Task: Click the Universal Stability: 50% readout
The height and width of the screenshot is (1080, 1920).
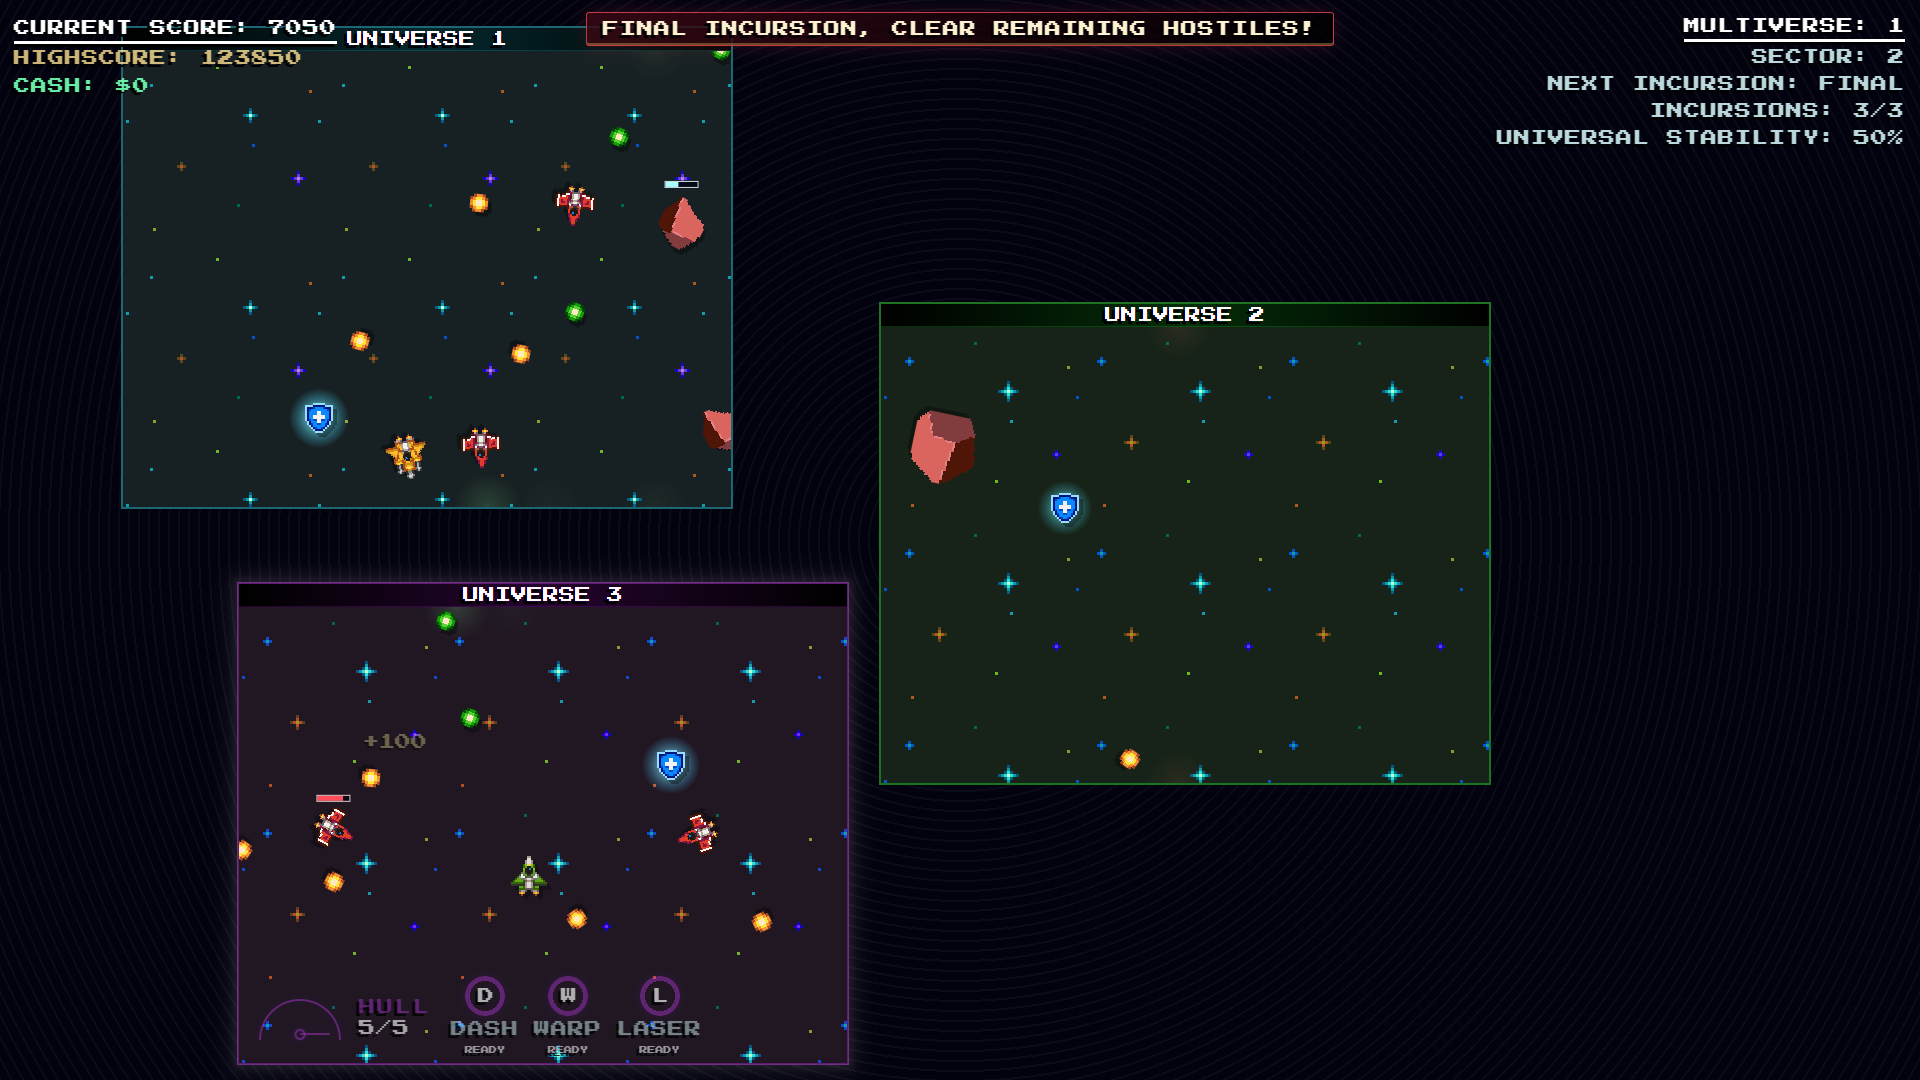Action: point(1700,137)
